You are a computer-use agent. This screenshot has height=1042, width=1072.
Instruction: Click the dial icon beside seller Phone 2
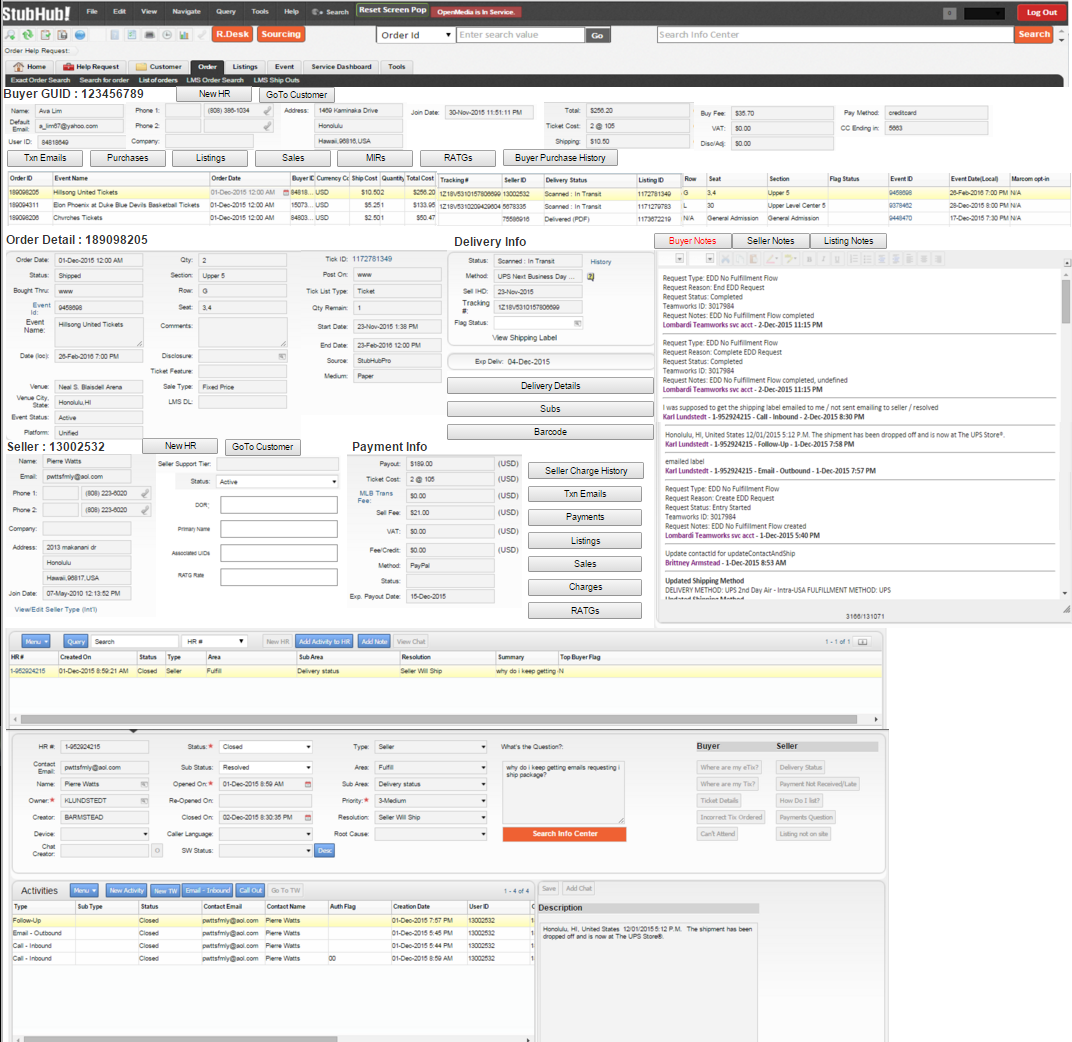pyautogui.click(x=145, y=510)
